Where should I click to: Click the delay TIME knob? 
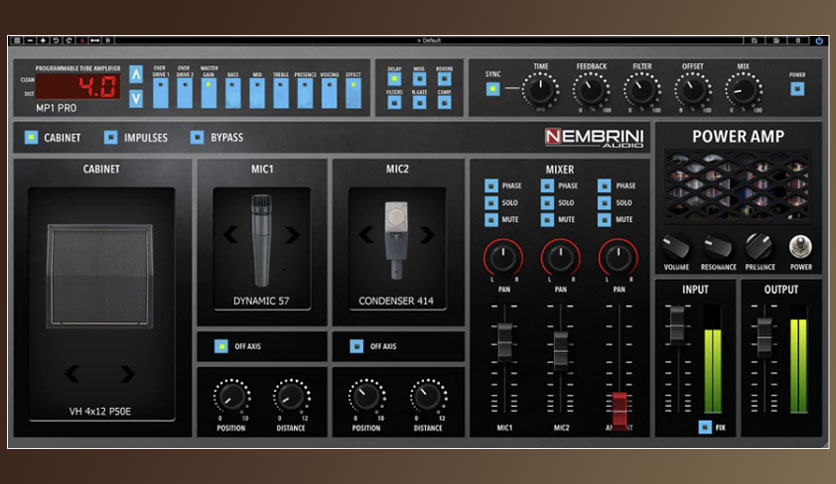(540, 90)
